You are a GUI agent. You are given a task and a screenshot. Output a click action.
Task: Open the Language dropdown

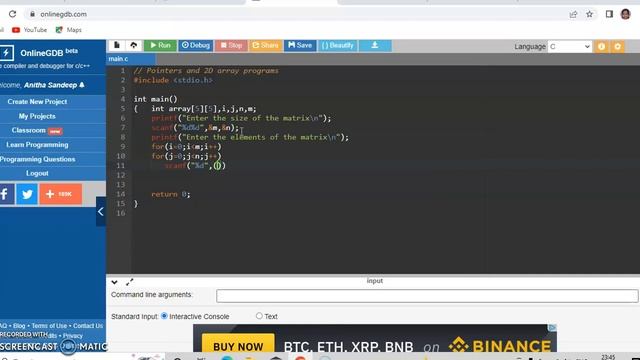(570, 47)
